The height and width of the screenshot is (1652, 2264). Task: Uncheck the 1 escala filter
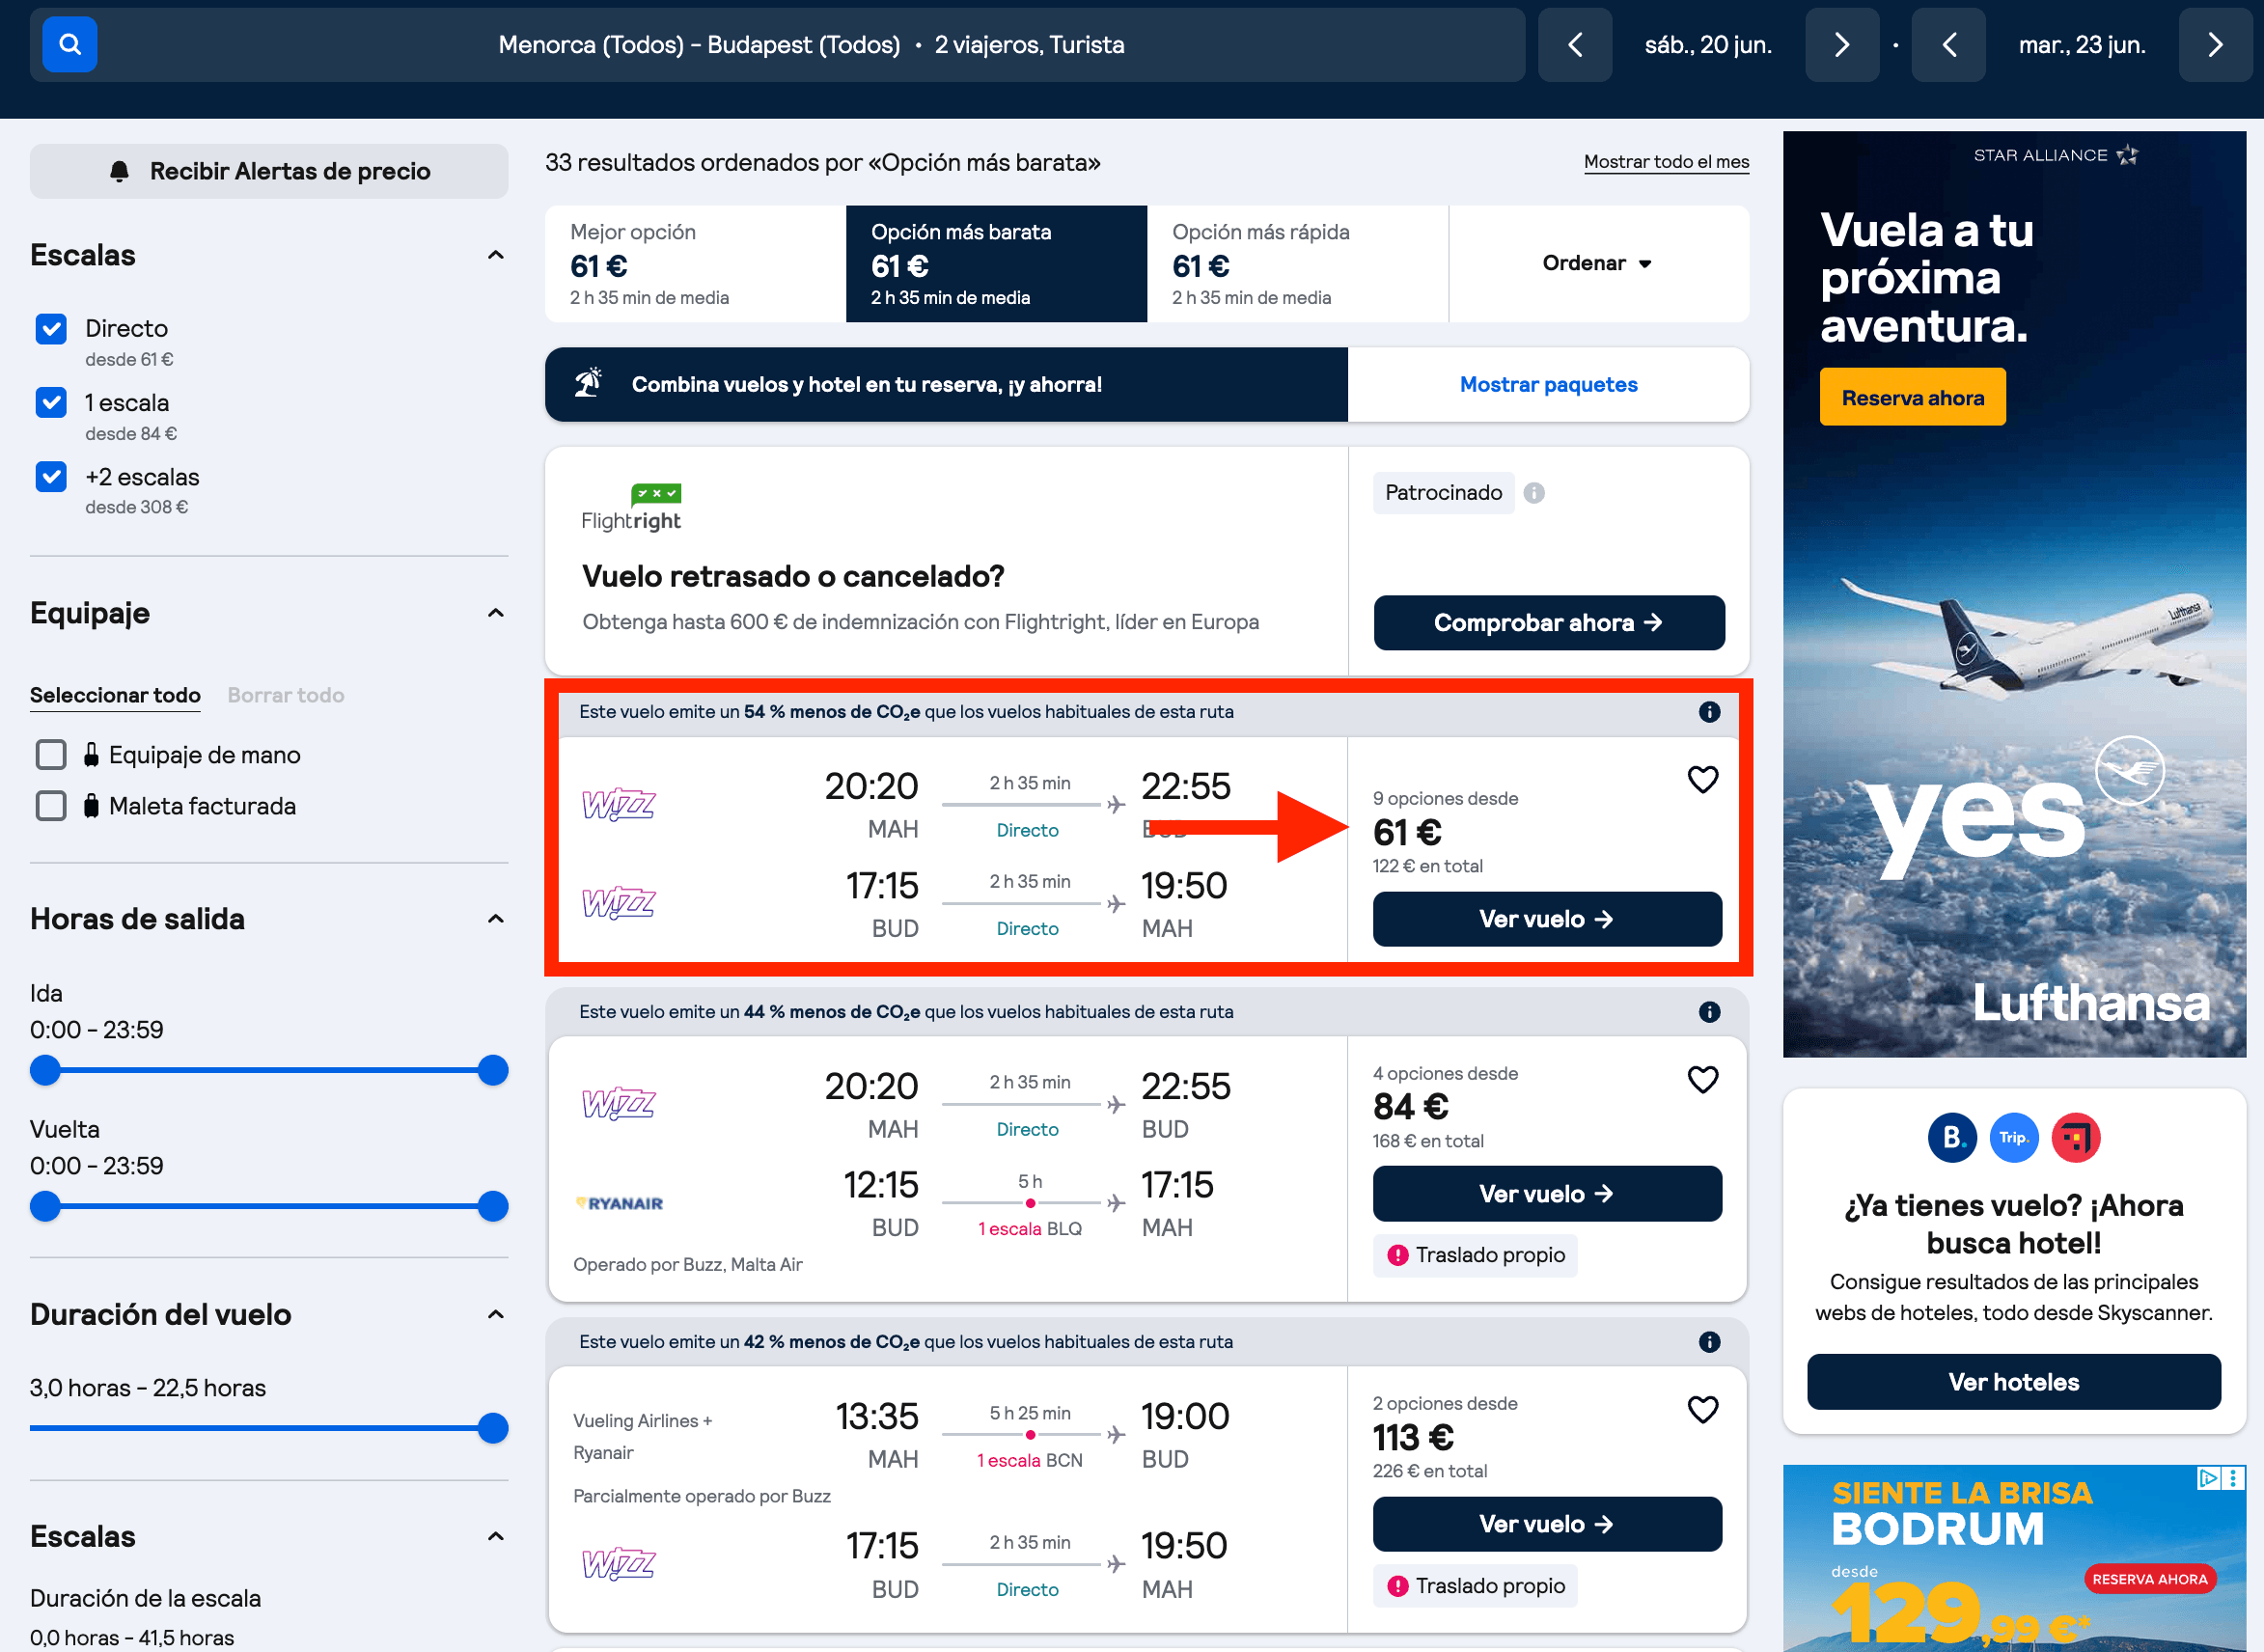(51, 403)
